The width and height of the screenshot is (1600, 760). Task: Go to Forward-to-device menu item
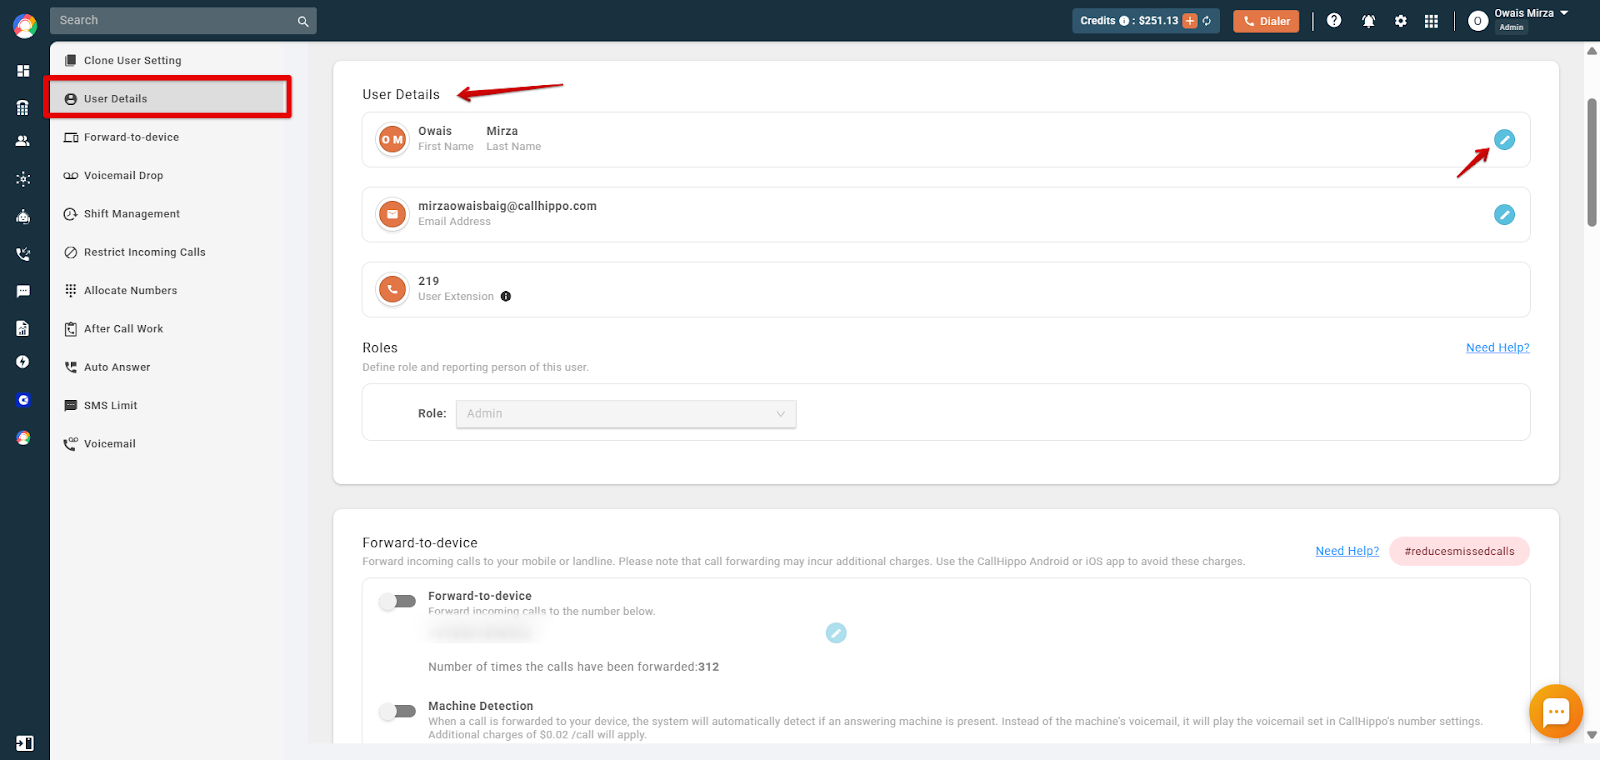[x=170, y=137]
